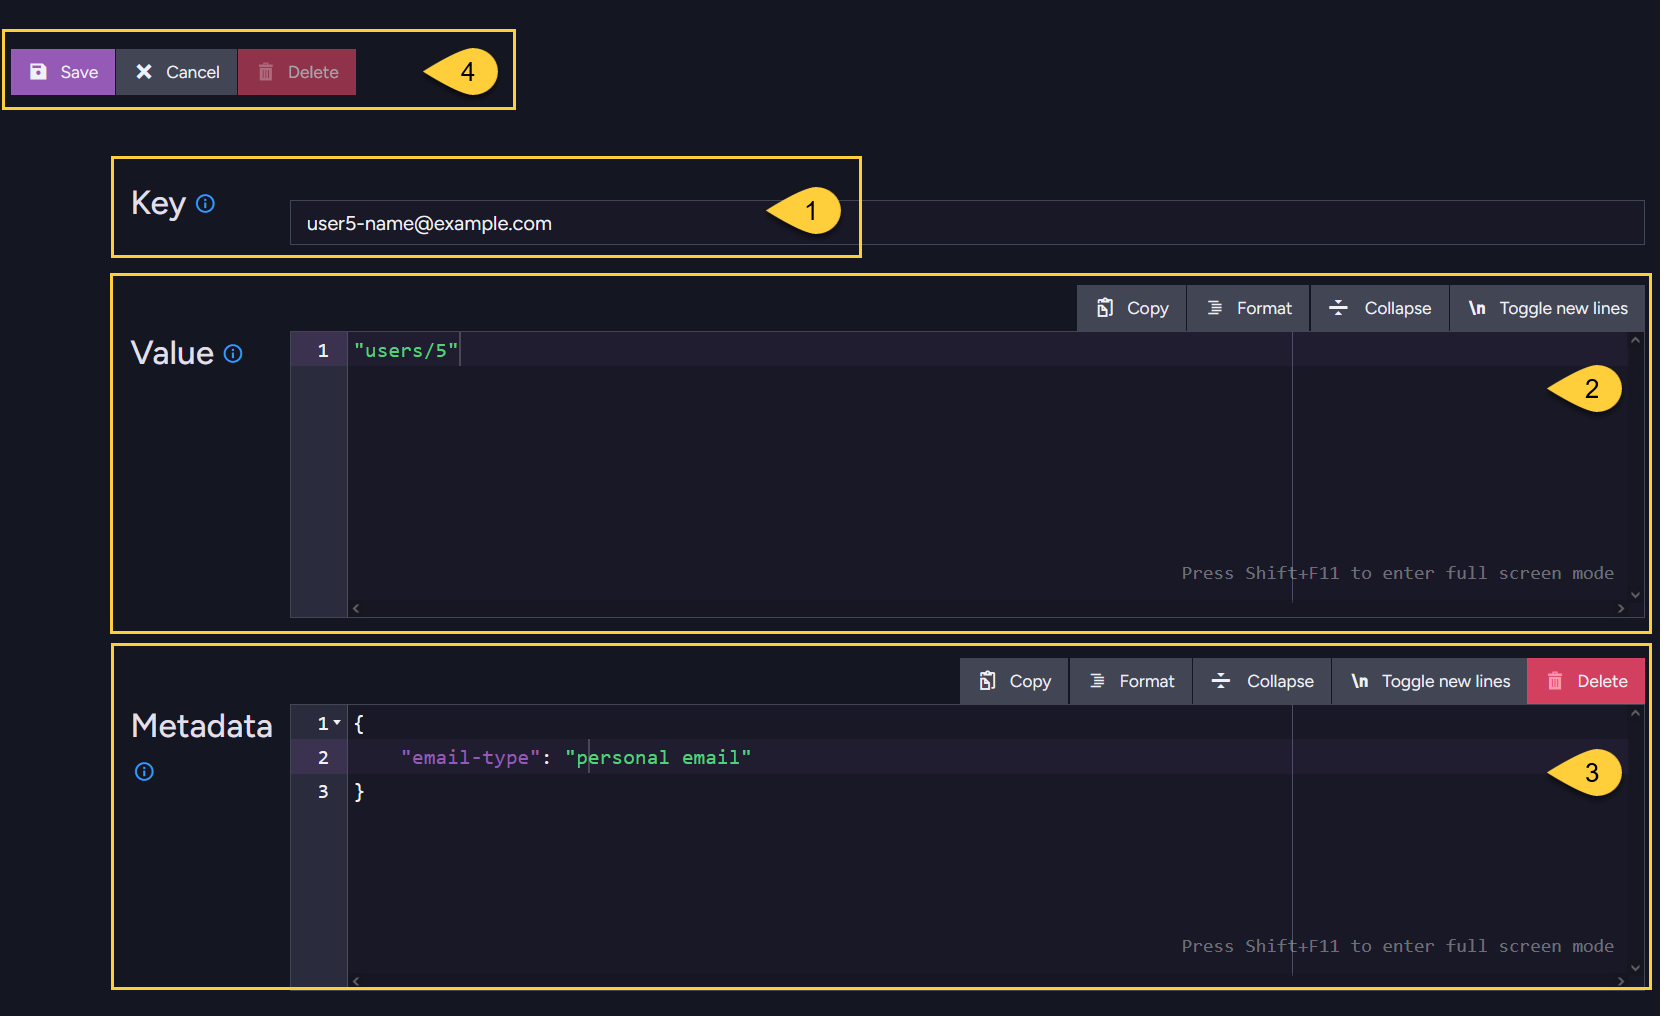Delete the Metadata using red button
This screenshot has width=1663, height=1016.
coord(1586,681)
